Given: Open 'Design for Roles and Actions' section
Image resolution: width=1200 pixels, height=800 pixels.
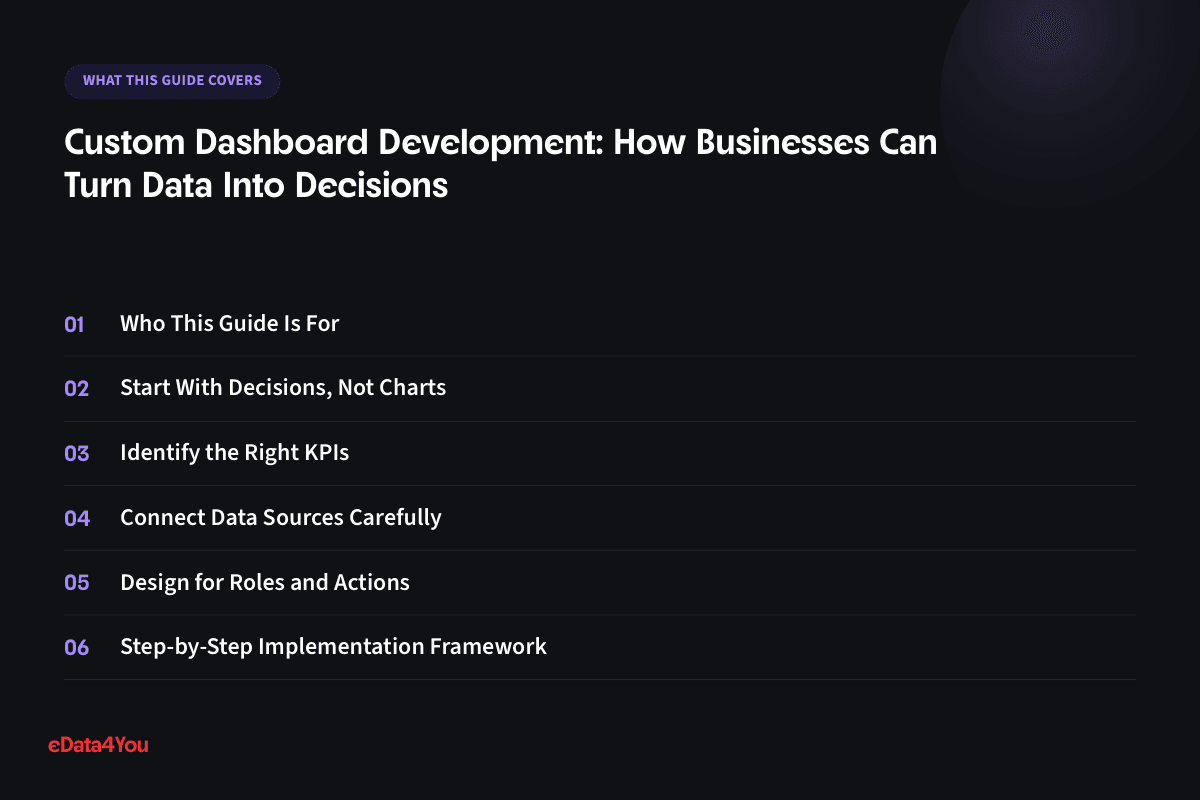Looking at the screenshot, I should 265,582.
